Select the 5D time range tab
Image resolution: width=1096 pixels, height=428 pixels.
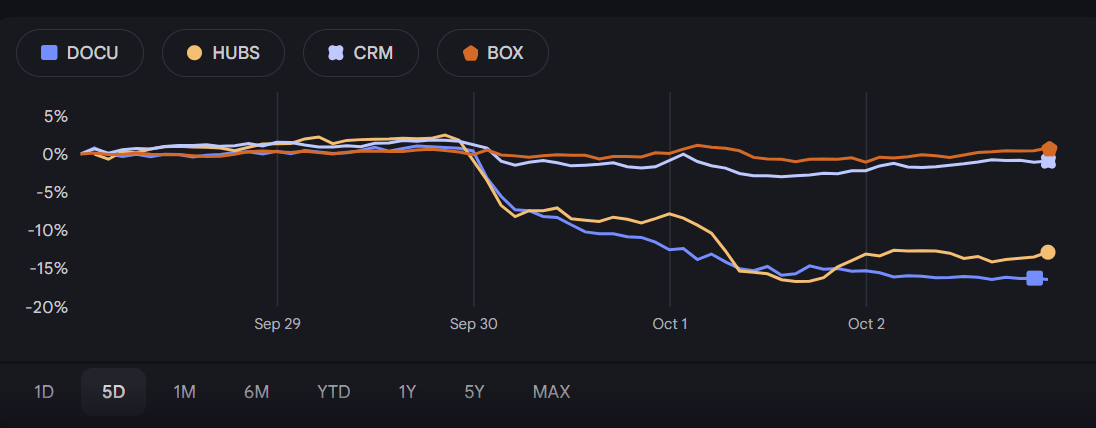114,391
